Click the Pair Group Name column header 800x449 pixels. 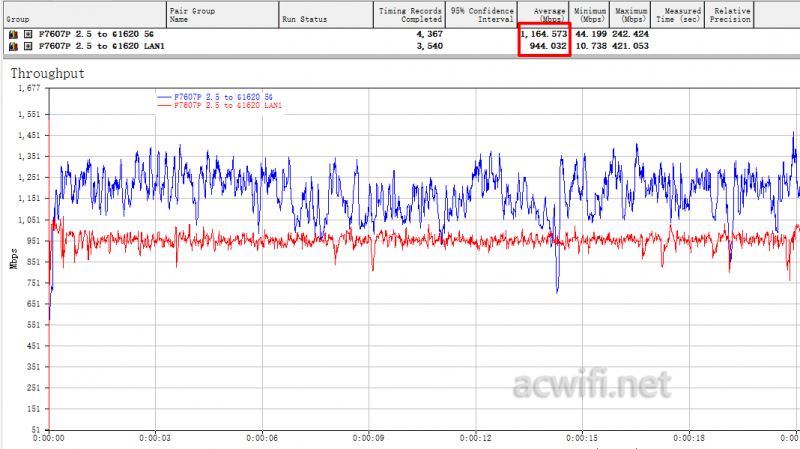point(223,15)
